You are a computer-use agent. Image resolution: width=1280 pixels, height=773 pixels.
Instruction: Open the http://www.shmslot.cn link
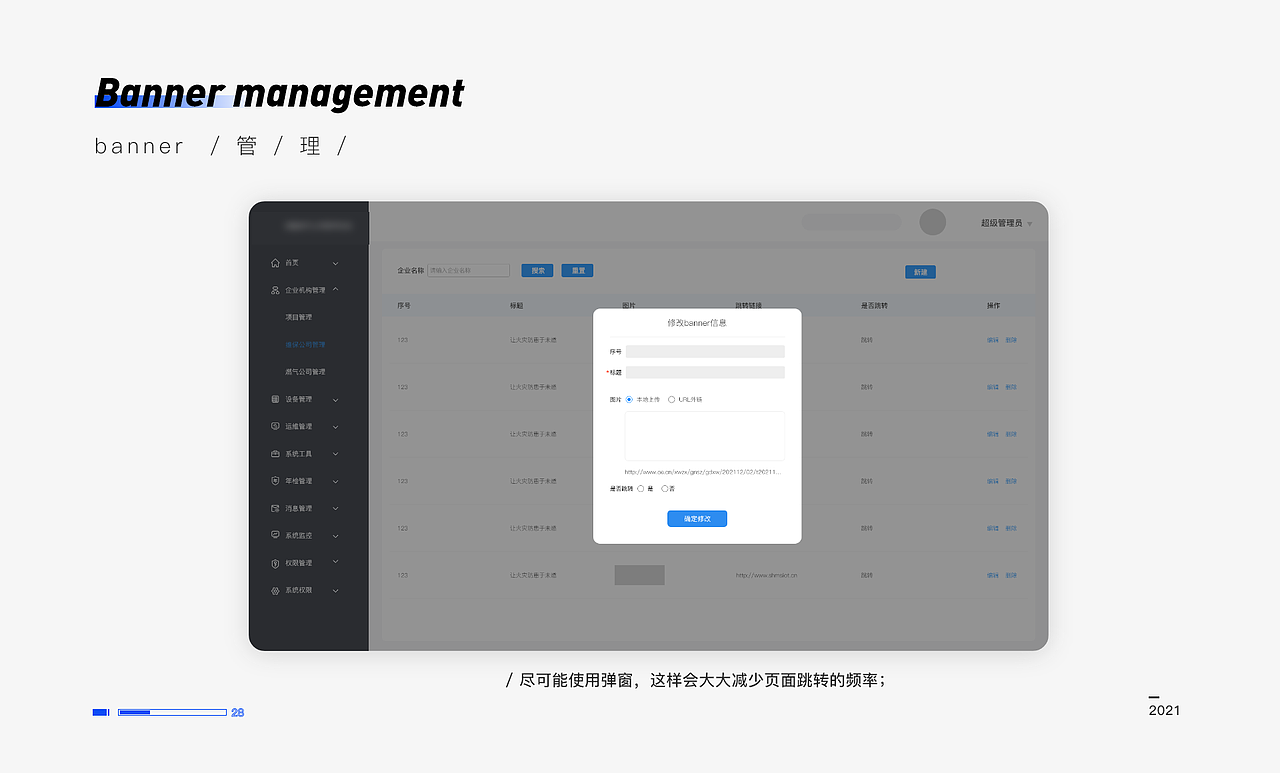[x=766, y=575]
